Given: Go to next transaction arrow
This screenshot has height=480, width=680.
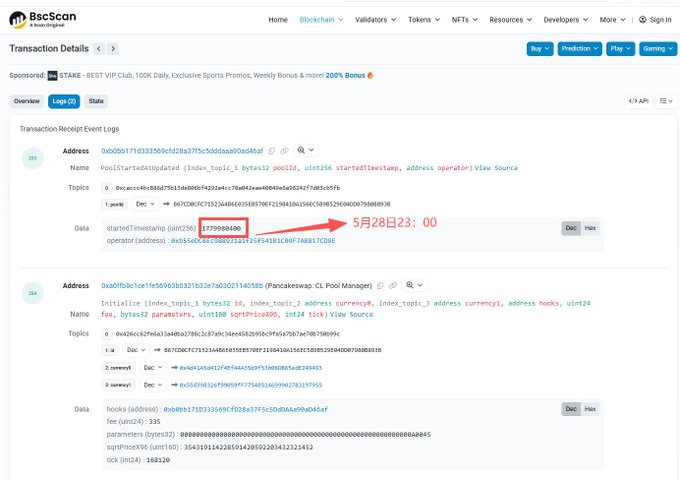Looking at the screenshot, I should (x=113, y=49).
